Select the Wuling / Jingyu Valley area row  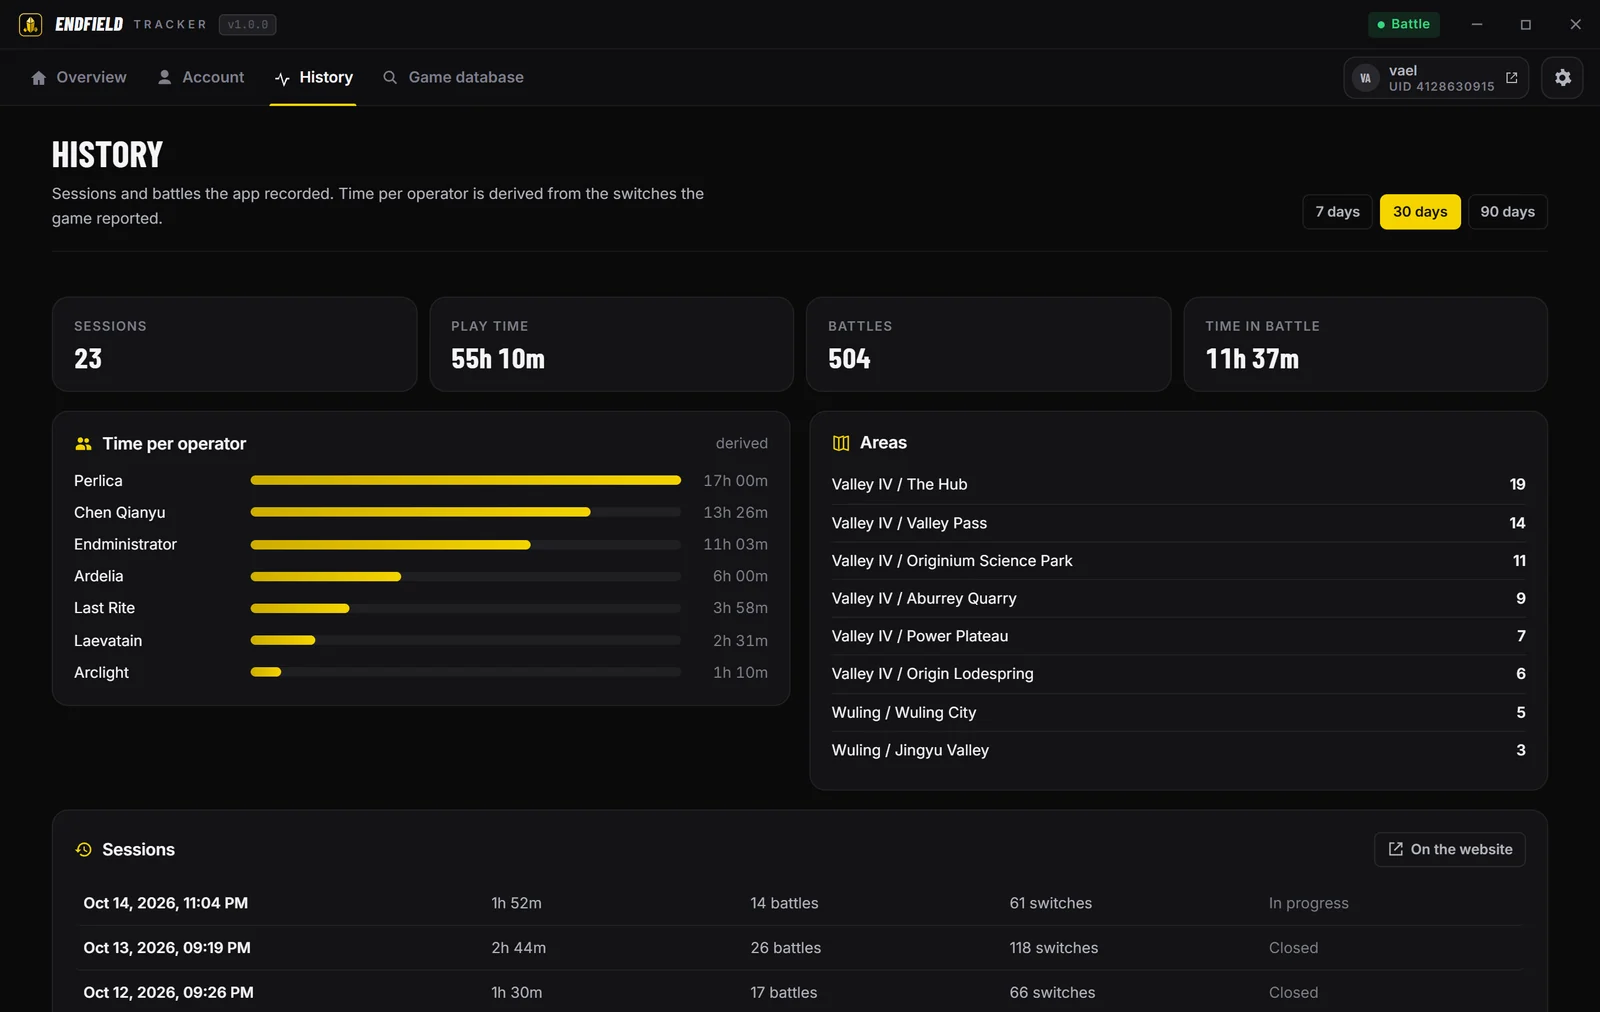pyautogui.click(x=1178, y=750)
